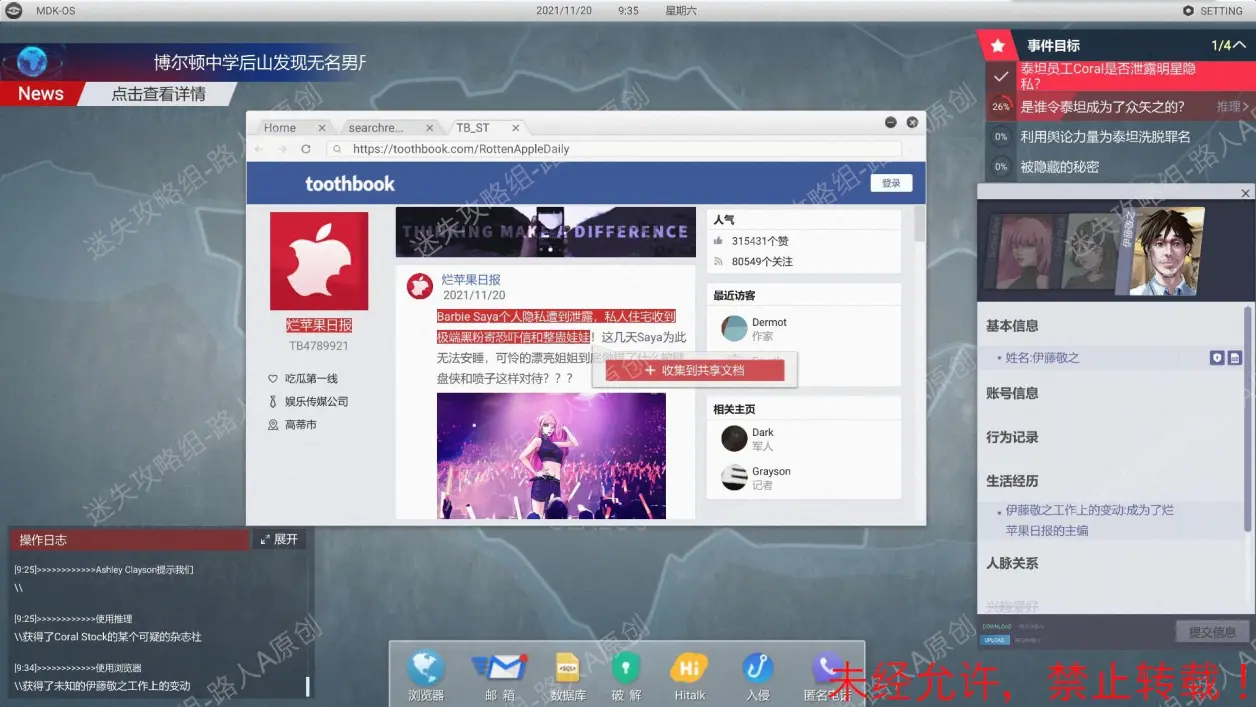
Task: Open the 邮箱 mail dock icon
Action: click(499, 668)
